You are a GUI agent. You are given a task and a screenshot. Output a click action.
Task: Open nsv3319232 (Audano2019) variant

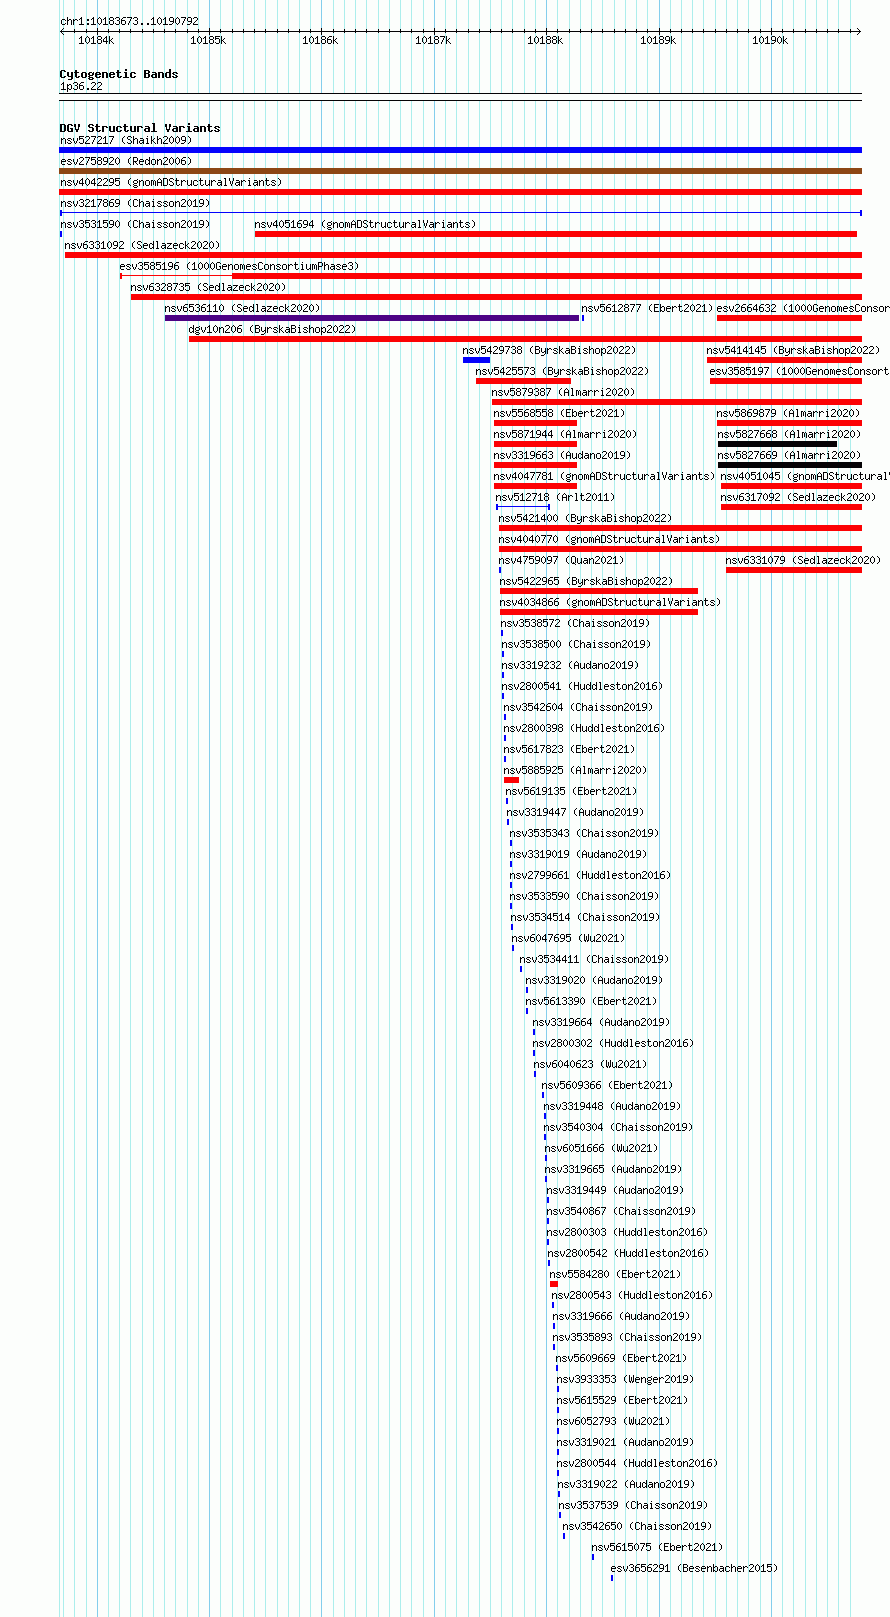click(569, 665)
